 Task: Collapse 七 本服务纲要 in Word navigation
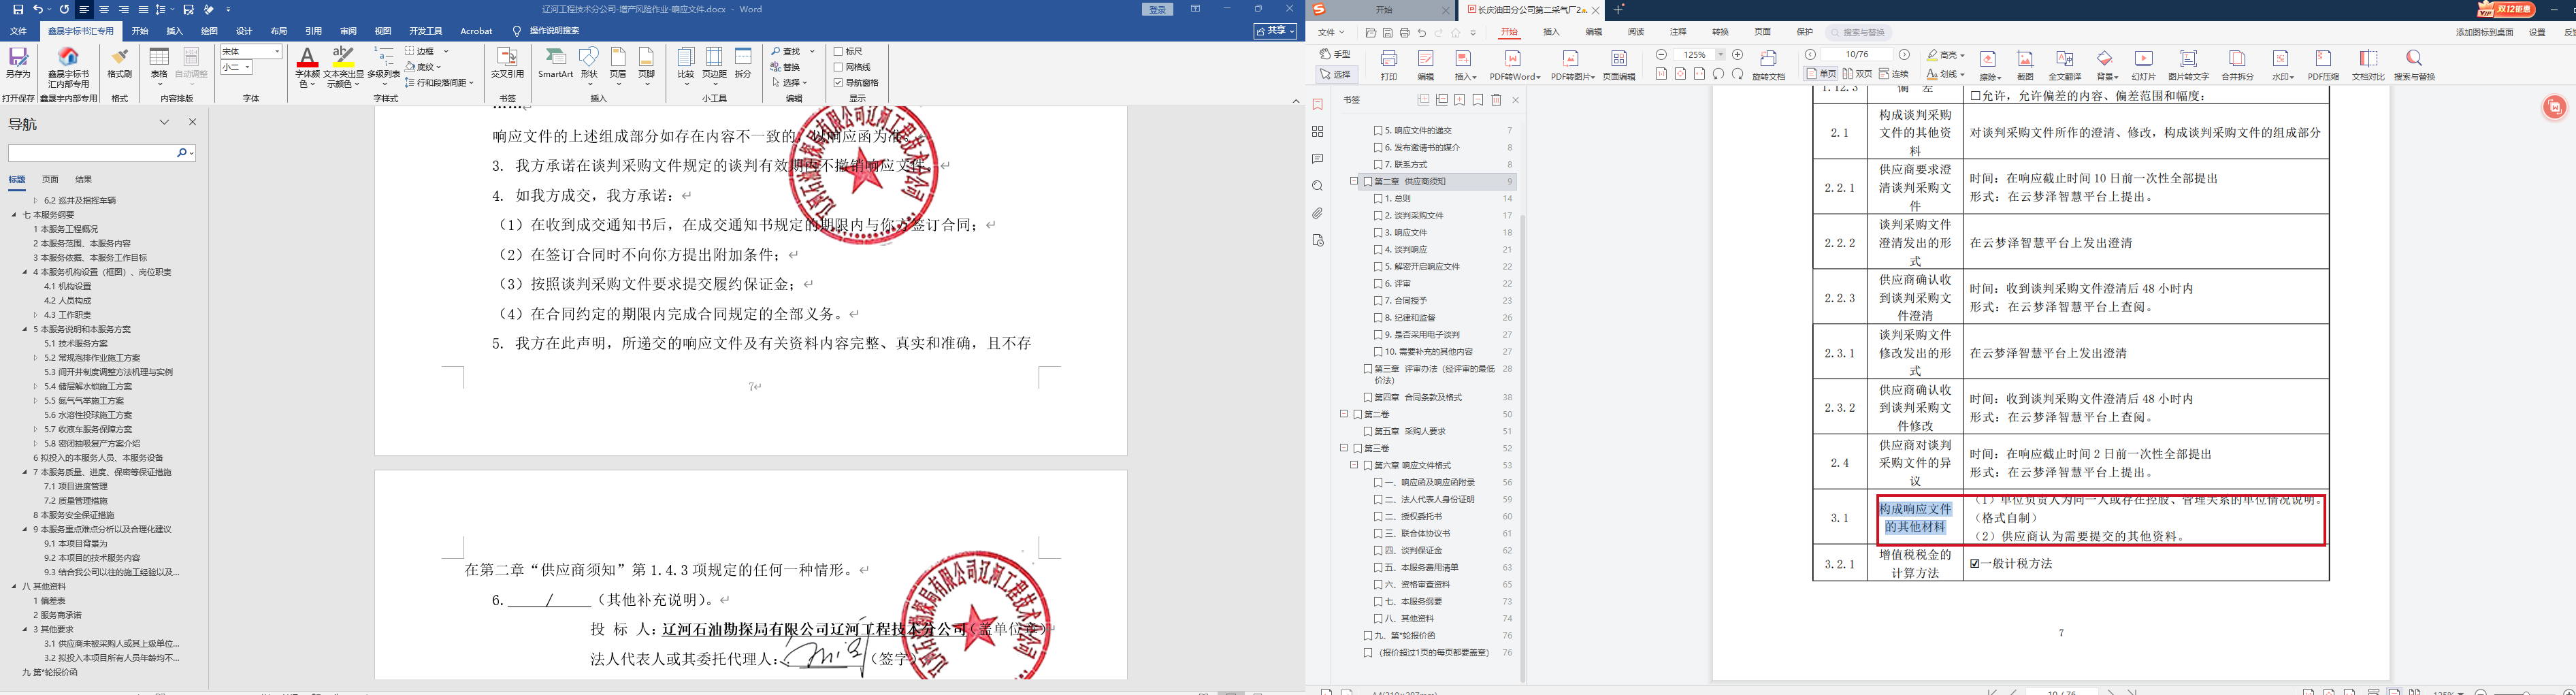[x=14, y=215]
